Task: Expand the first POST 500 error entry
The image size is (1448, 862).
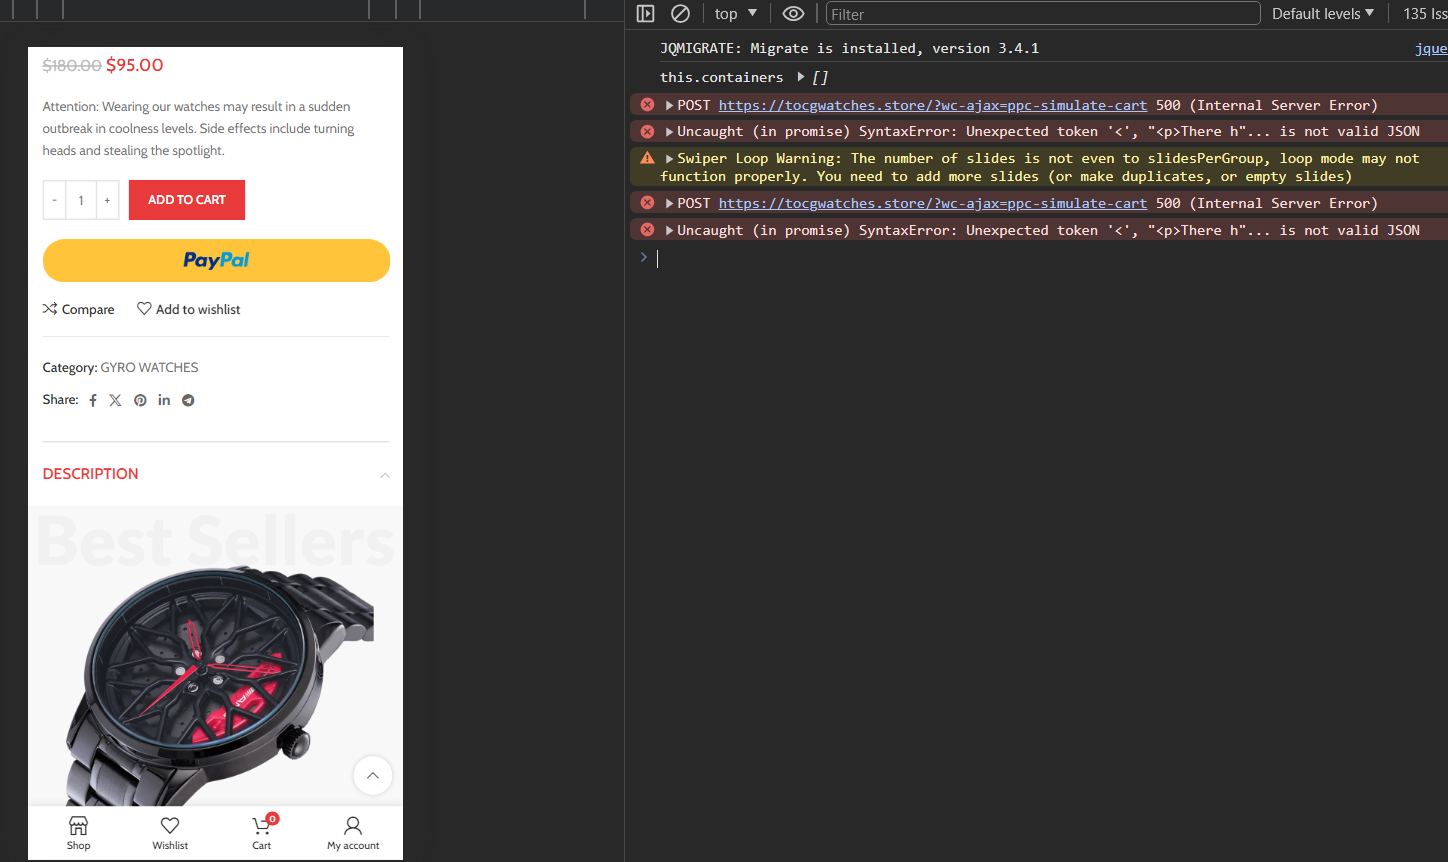Action: click(x=669, y=105)
